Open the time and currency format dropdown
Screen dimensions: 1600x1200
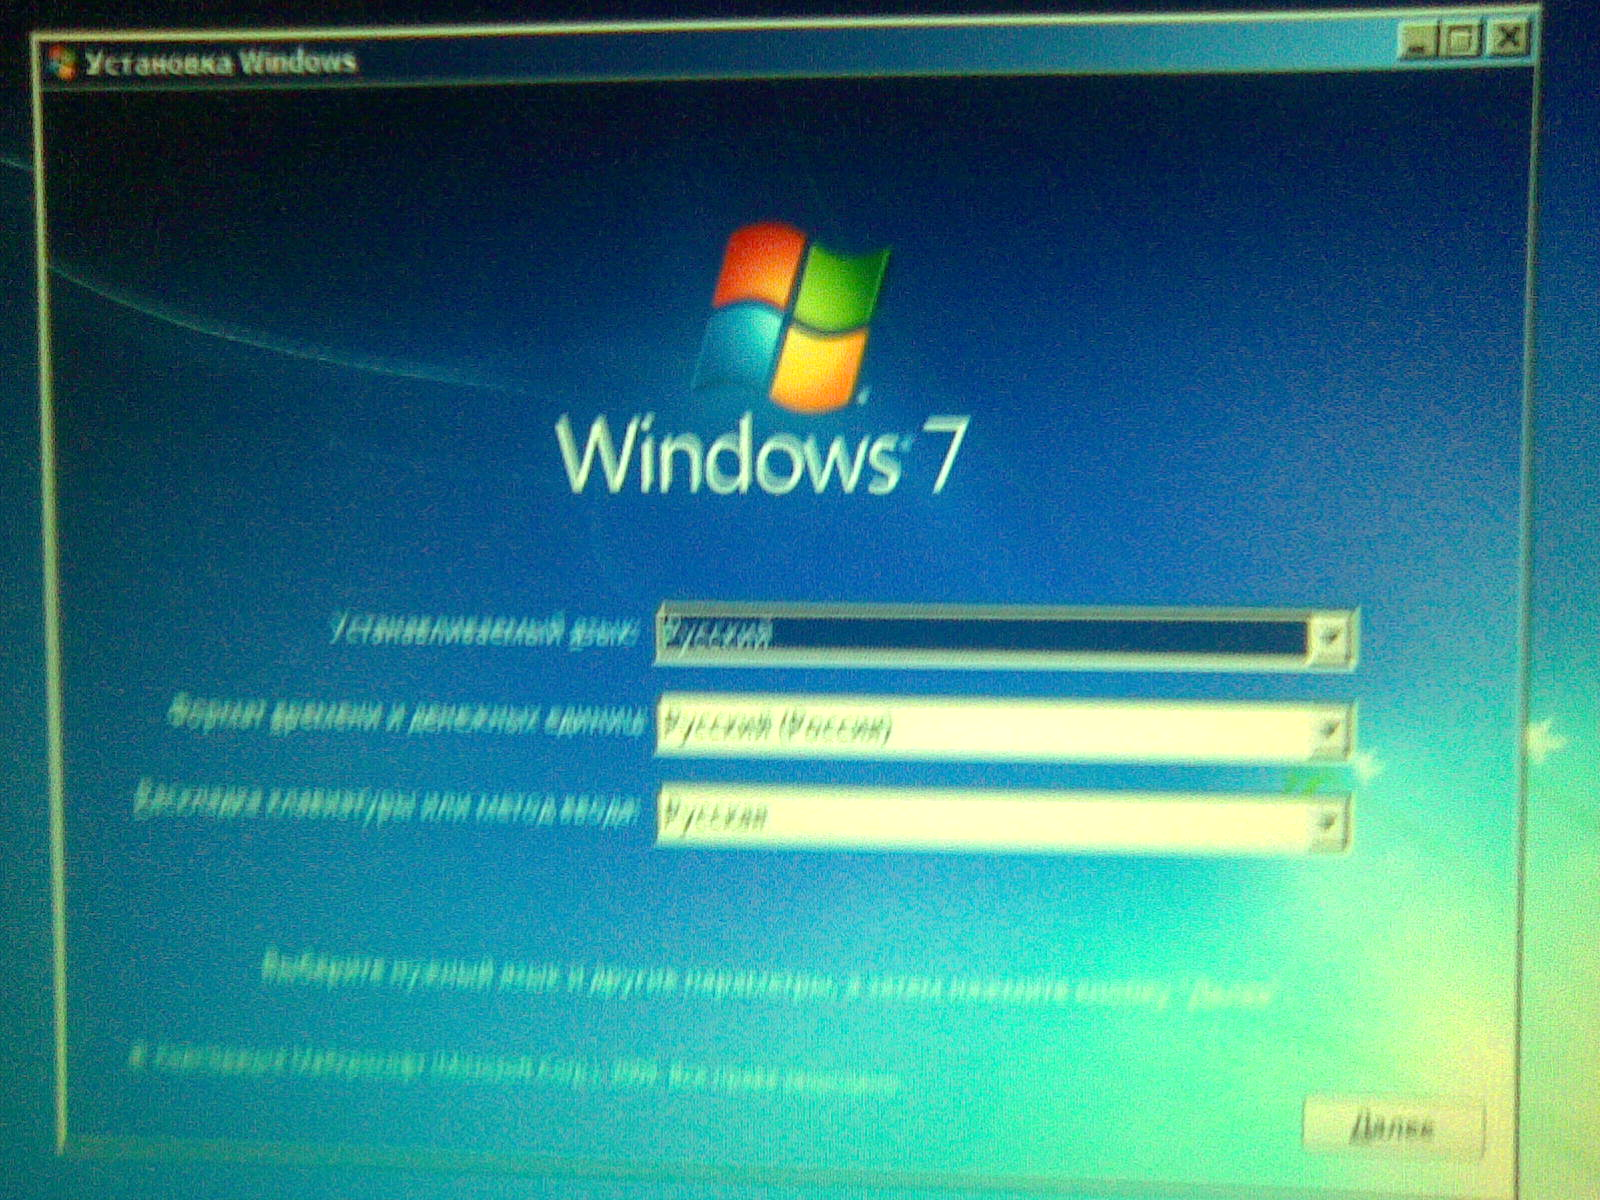1003,728
